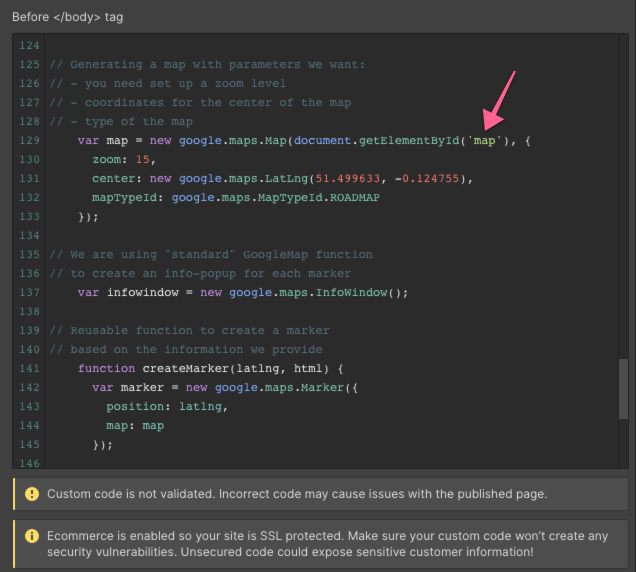The width and height of the screenshot is (636, 572).
Task: Click 'google.maps.InfoWindow()' on line 137
Action: pyautogui.click(x=315, y=292)
